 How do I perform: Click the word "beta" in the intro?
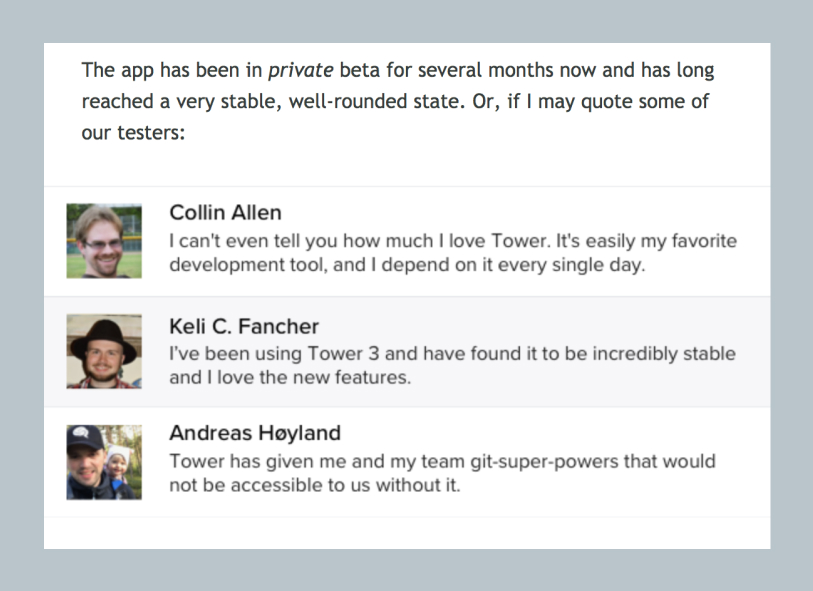click(x=359, y=71)
